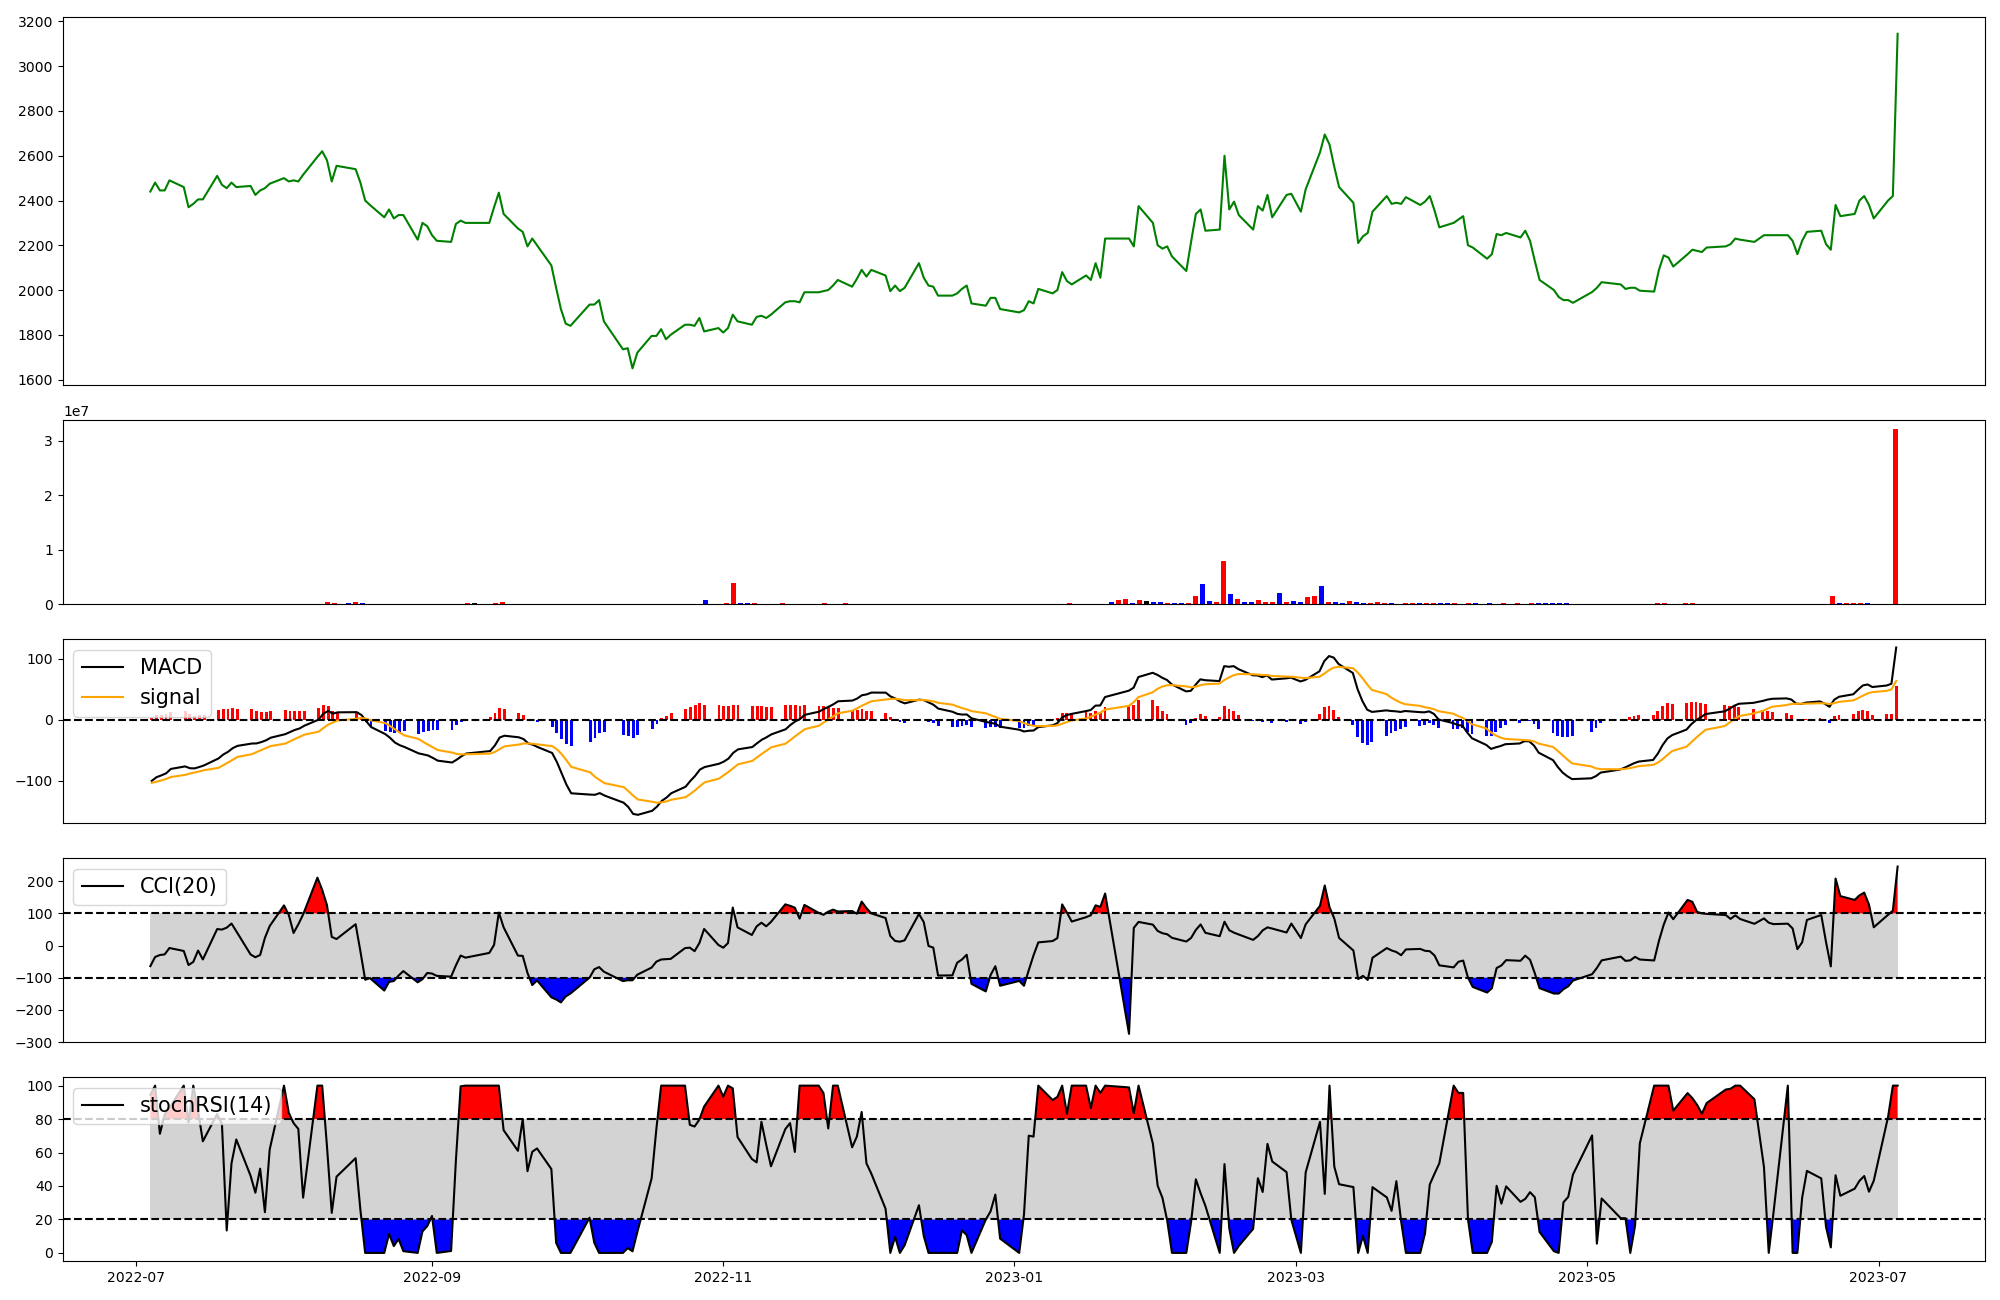The height and width of the screenshot is (1300, 2000).
Task: Click the 1600 price axis tick
Action: point(35,380)
